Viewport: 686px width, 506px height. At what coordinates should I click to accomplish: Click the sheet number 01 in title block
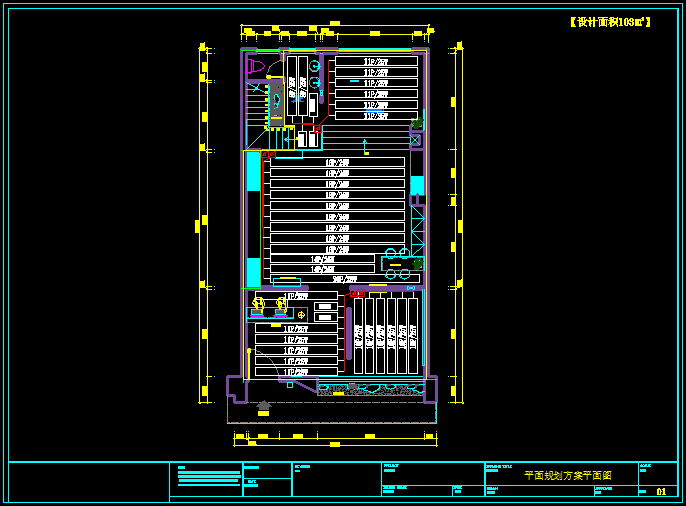click(x=661, y=491)
